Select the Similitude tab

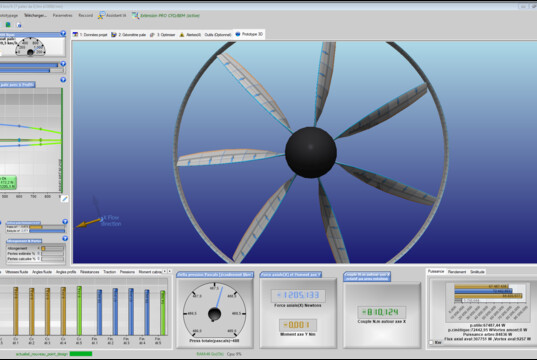(477, 272)
